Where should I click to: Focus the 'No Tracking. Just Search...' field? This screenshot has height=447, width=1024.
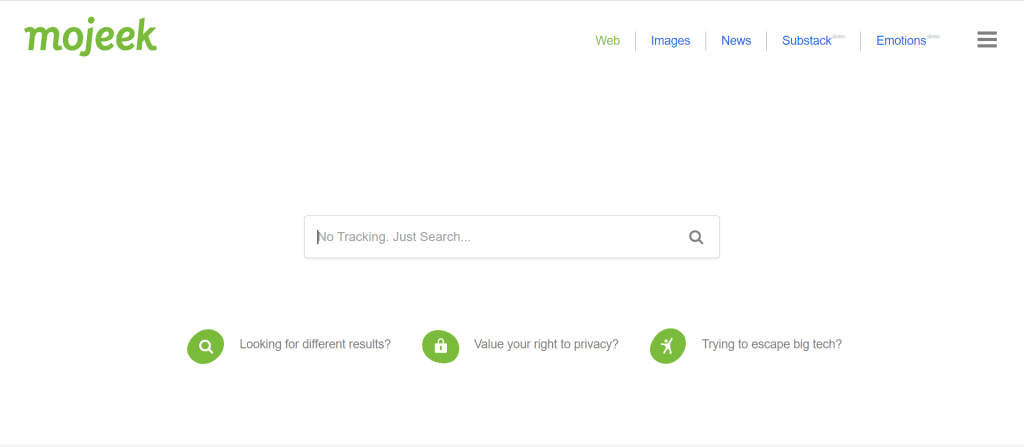(495, 238)
